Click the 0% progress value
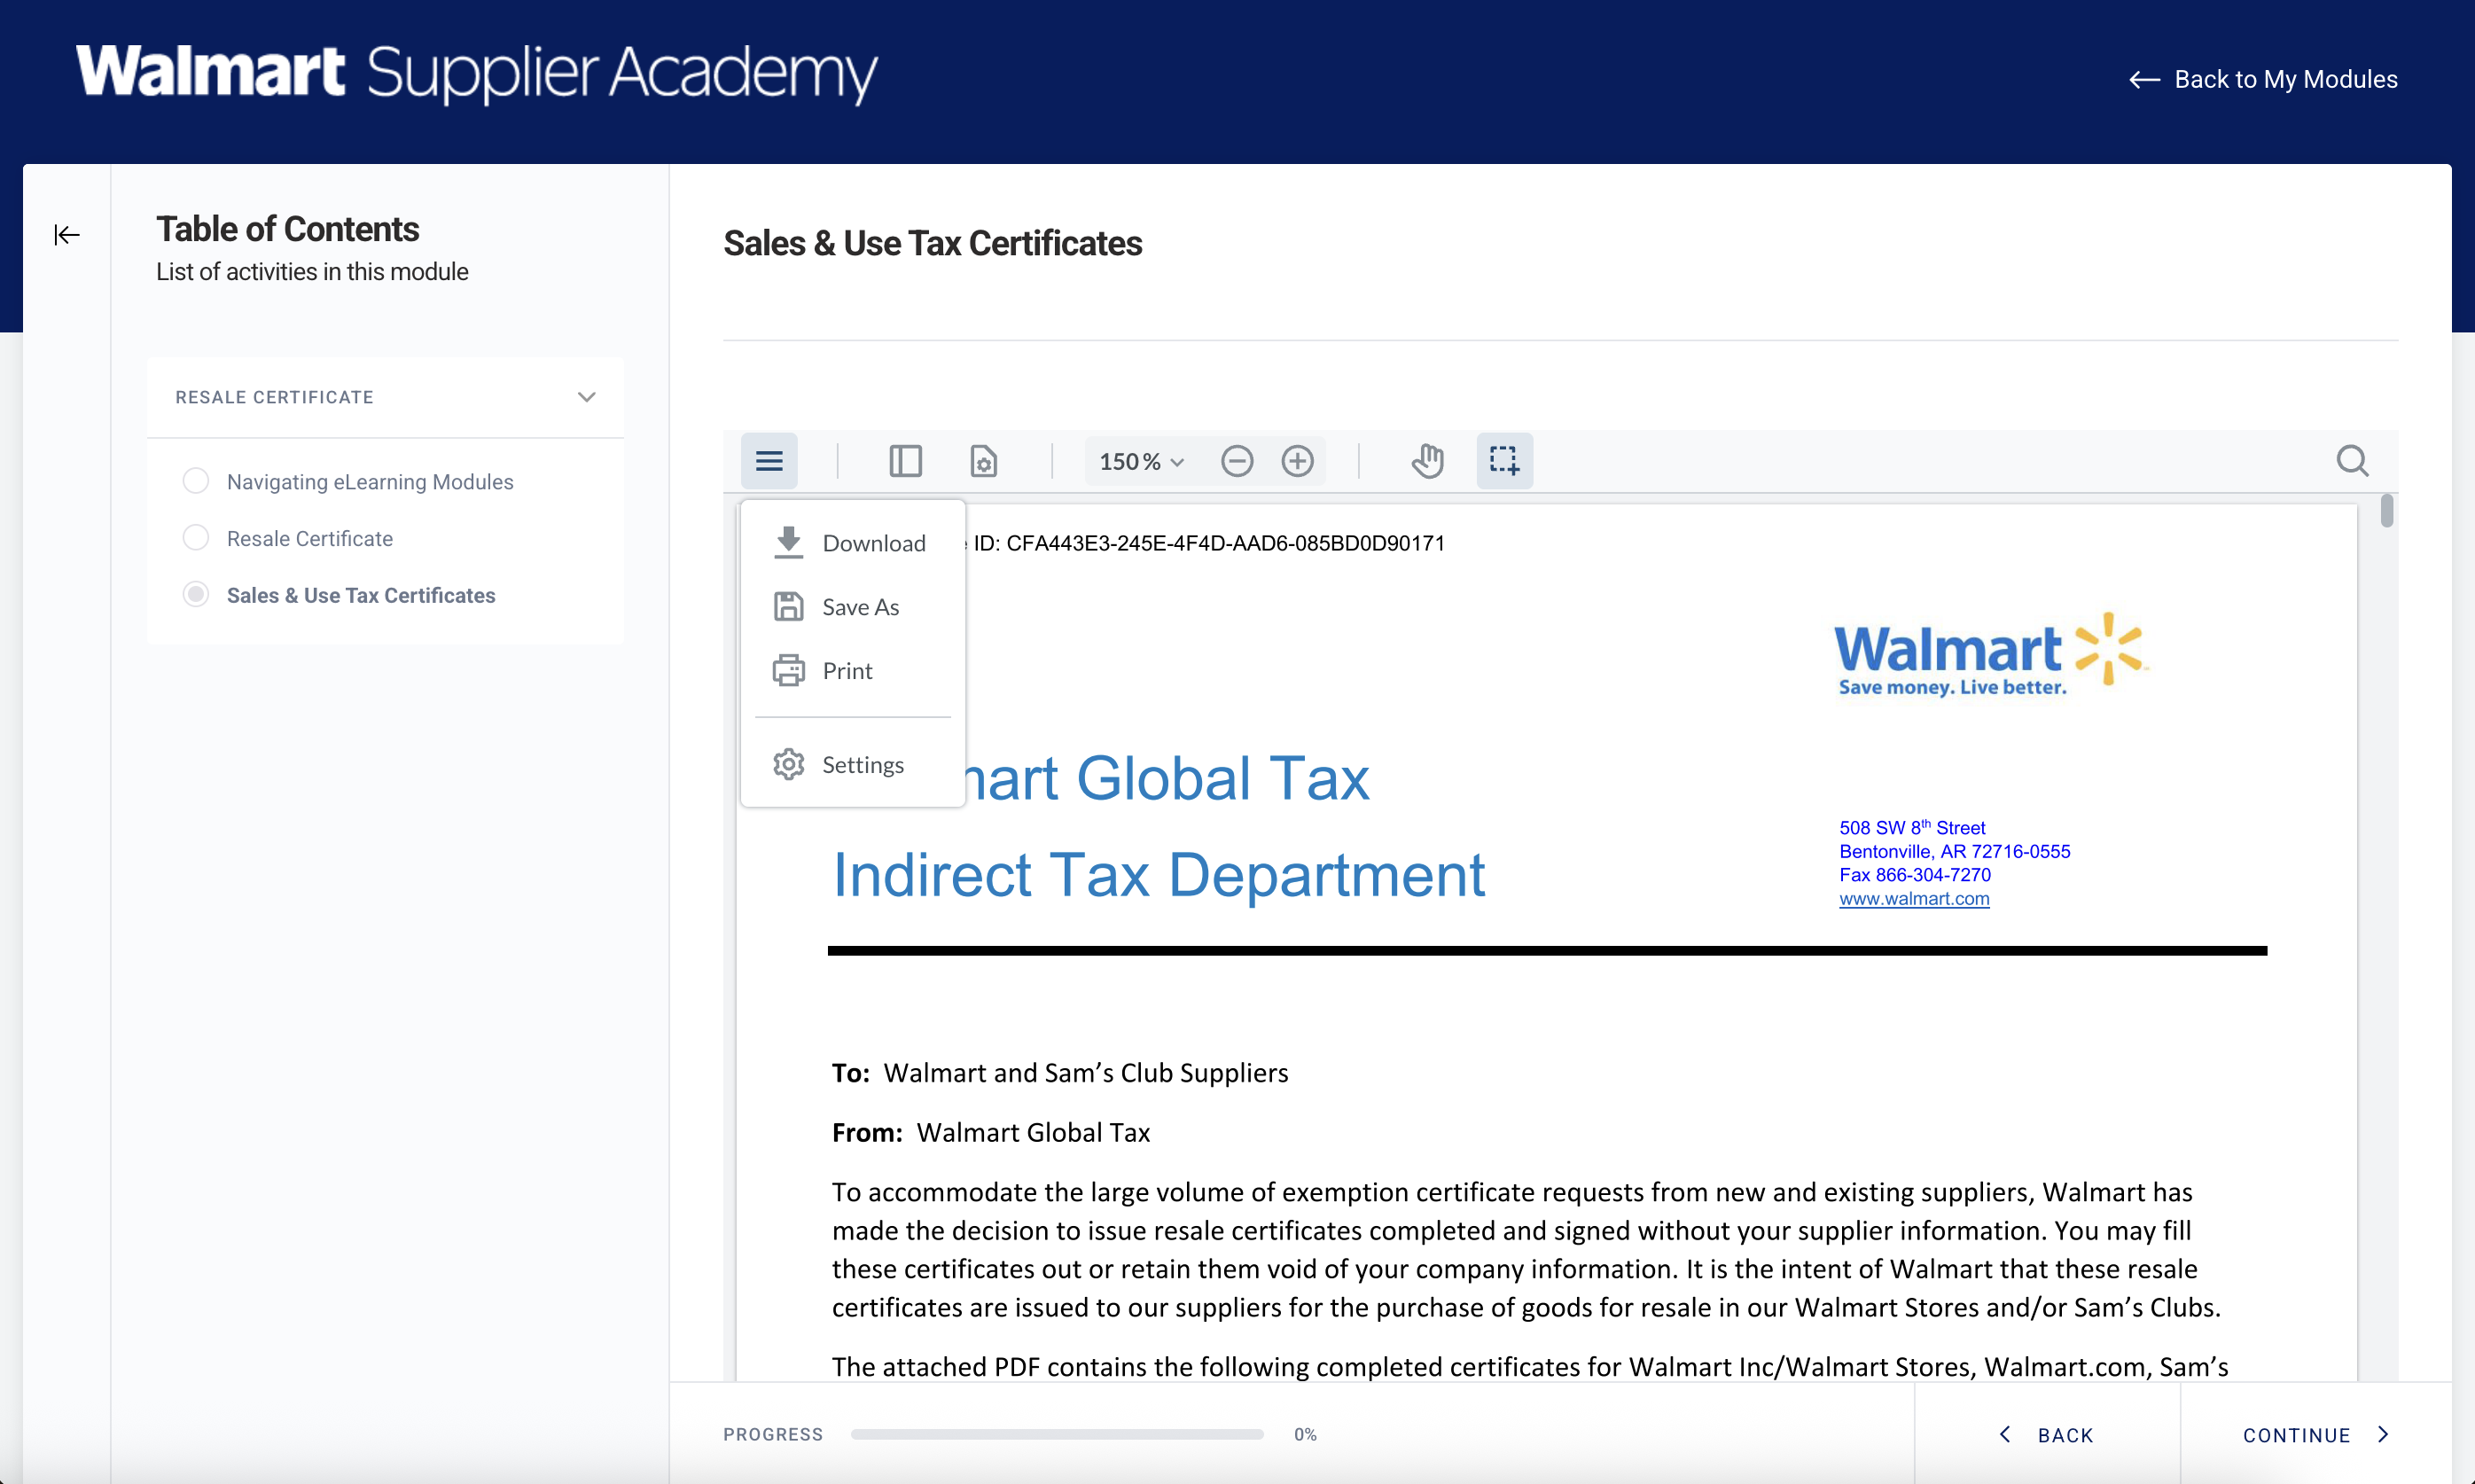Viewport: 2475px width, 1484px height. pos(1305,1434)
